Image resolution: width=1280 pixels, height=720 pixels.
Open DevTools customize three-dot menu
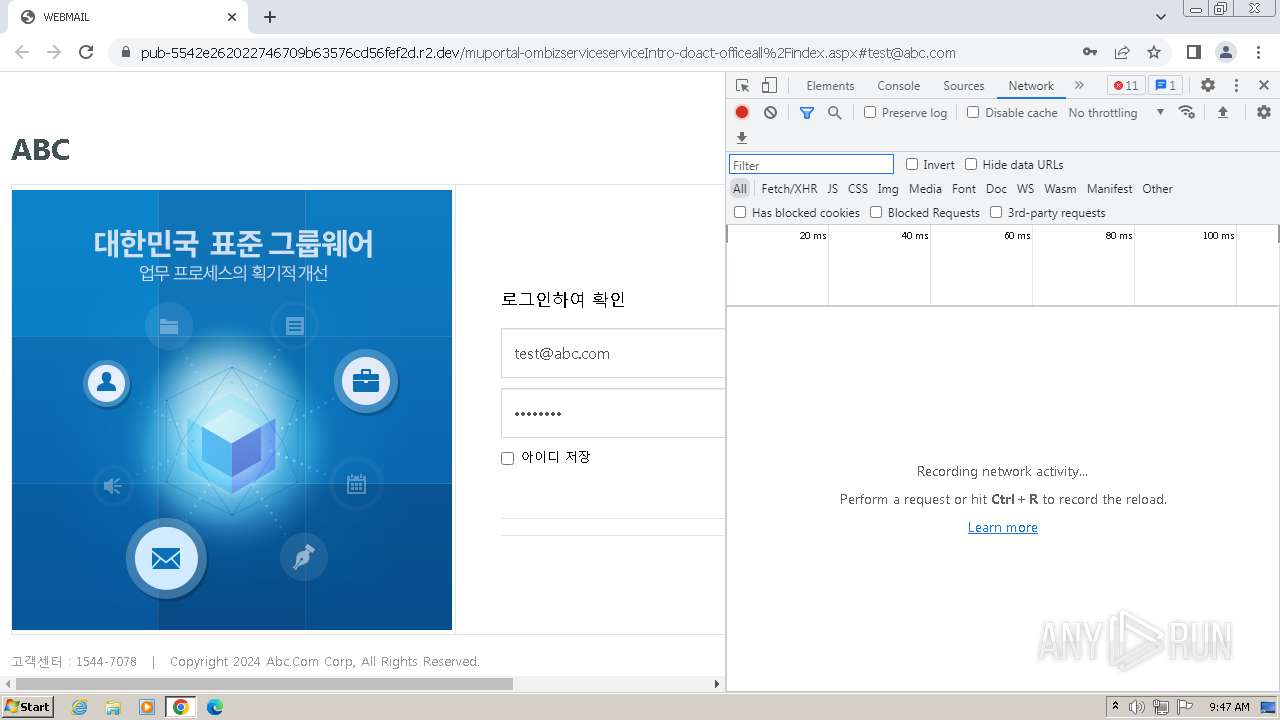pyautogui.click(x=1236, y=85)
